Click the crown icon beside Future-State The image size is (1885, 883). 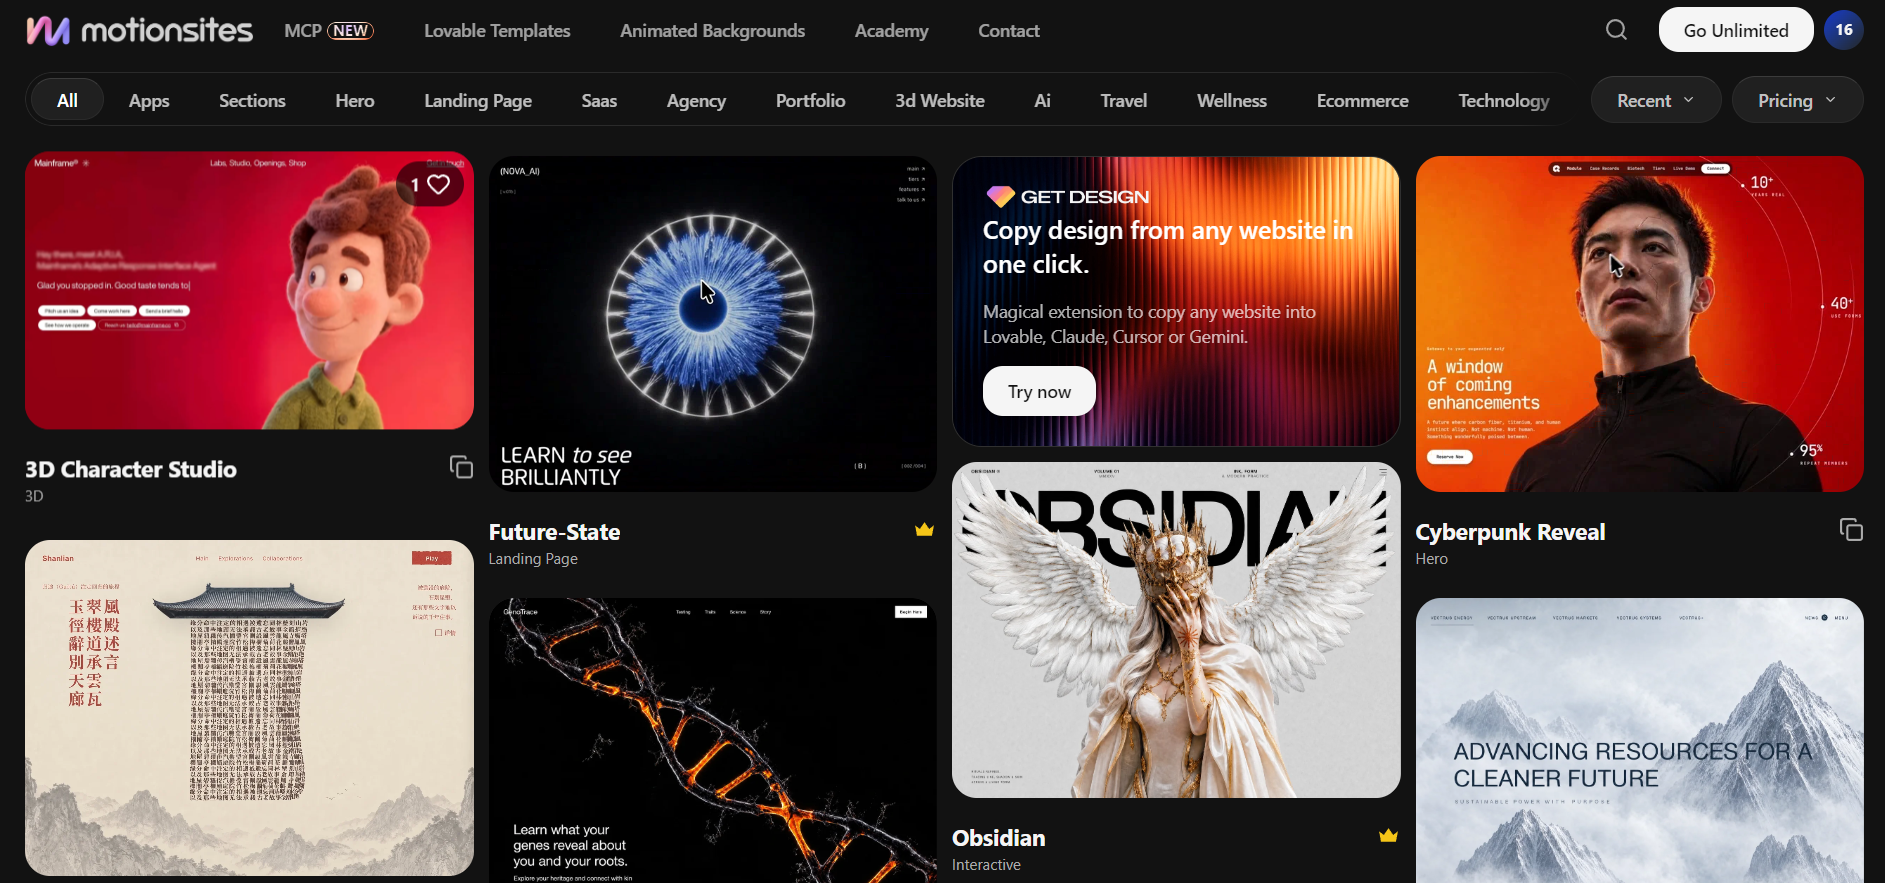(924, 530)
